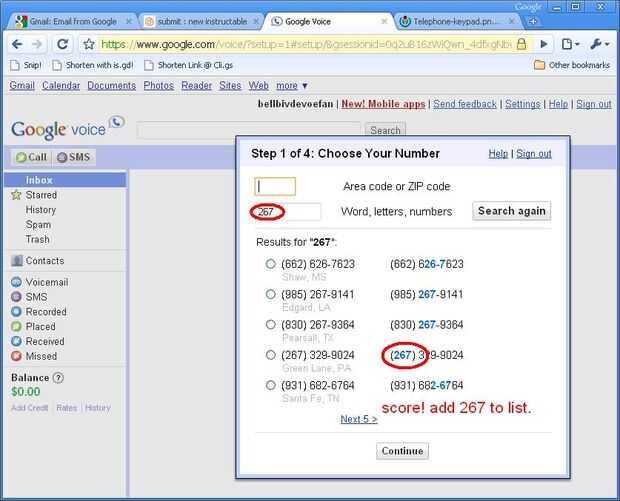The height and width of the screenshot is (501, 620).
Task: Click the Balance help question mark
Action: pyautogui.click(x=58, y=378)
